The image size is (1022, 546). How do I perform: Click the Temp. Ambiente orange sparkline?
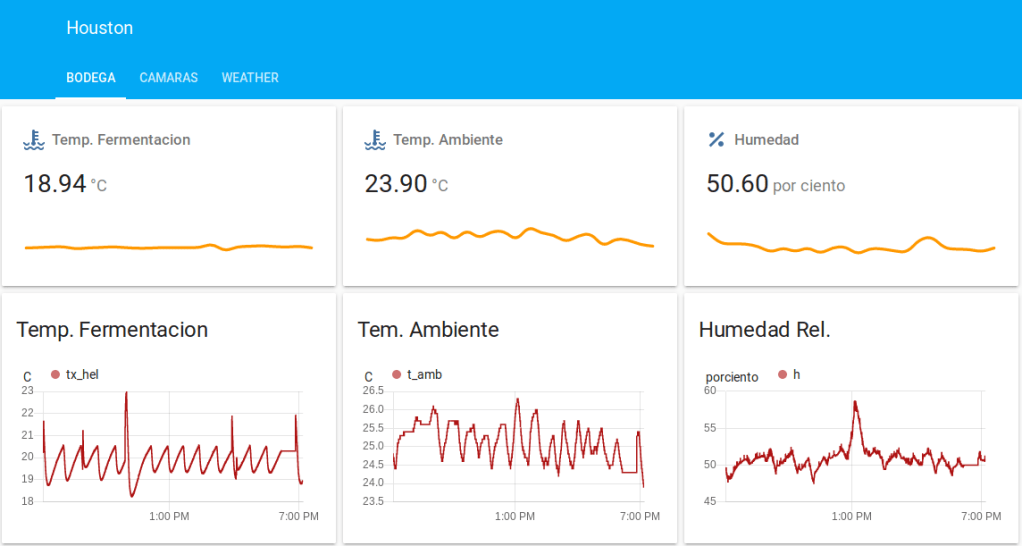(509, 235)
